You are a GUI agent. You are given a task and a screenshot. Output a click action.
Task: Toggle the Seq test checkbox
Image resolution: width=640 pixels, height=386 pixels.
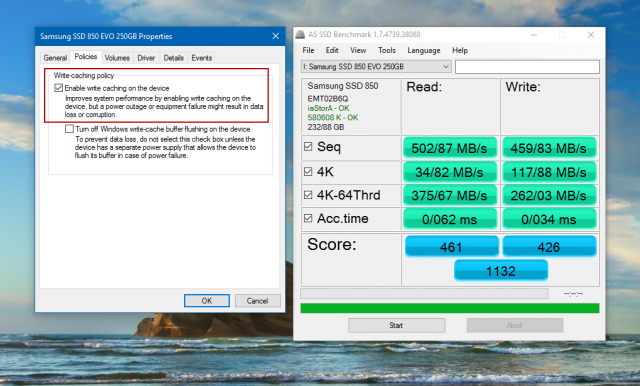(308, 146)
